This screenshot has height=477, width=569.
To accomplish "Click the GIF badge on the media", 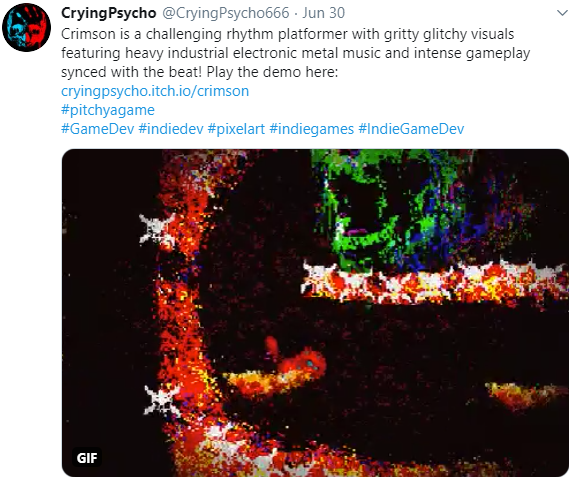I will click(87, 458).
